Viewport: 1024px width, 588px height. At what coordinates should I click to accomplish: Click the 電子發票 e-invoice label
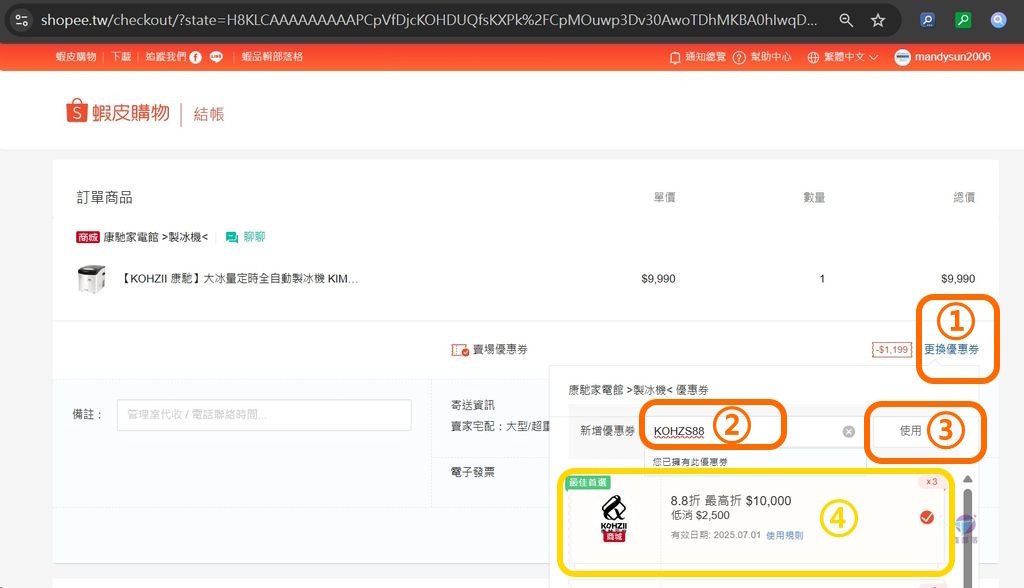[x=473, y=472]
